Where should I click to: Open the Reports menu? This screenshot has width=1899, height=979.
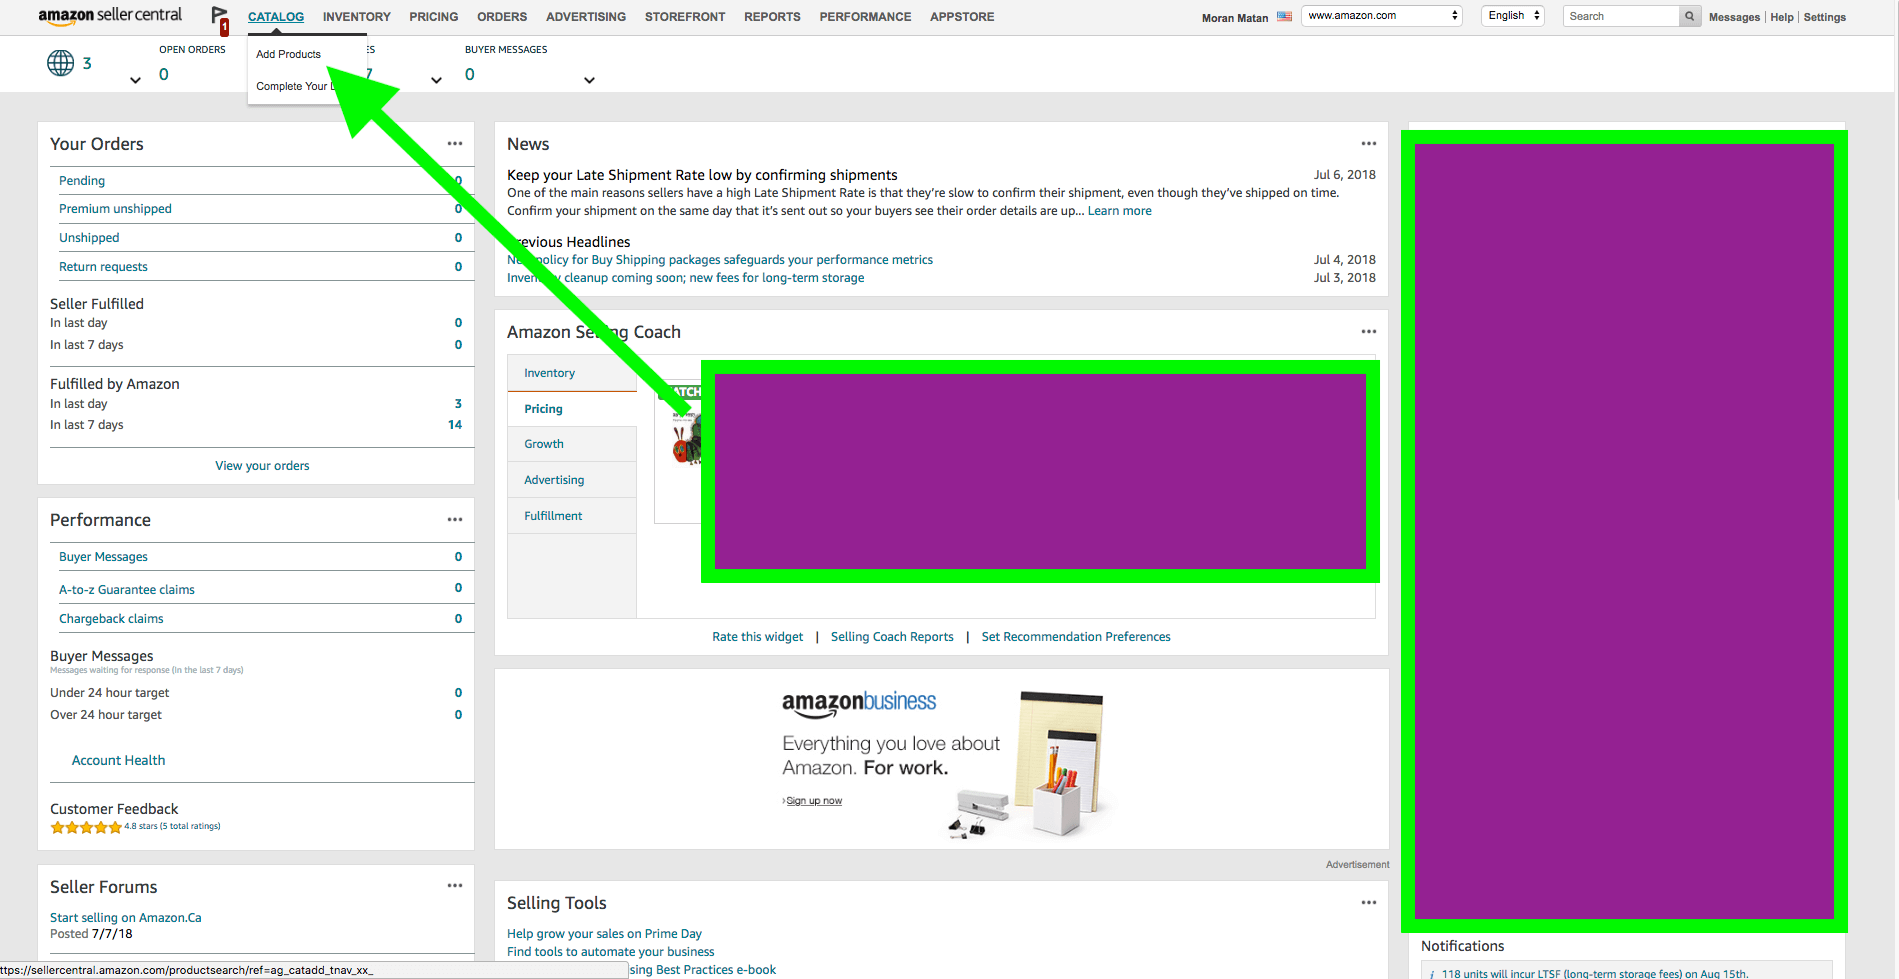coord(772,17)
